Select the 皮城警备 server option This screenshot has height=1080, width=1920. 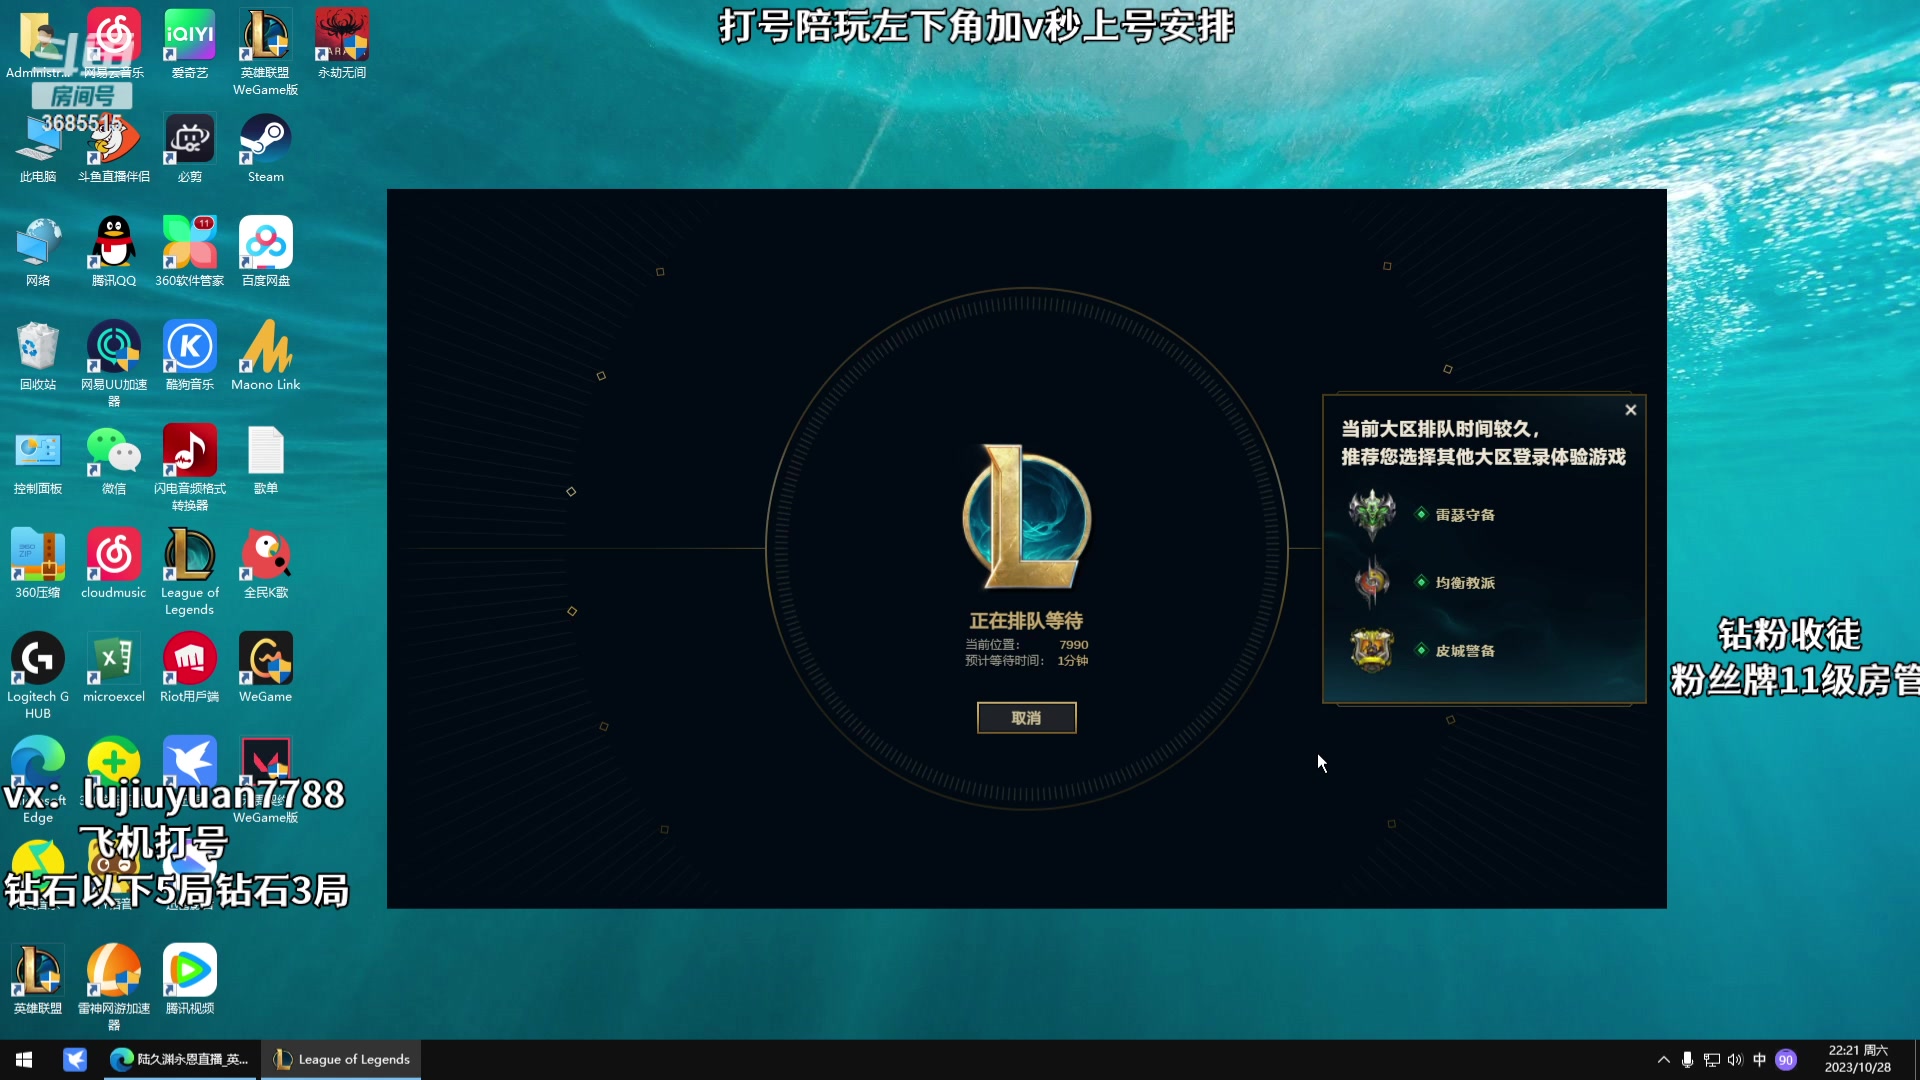[1465, 651]
